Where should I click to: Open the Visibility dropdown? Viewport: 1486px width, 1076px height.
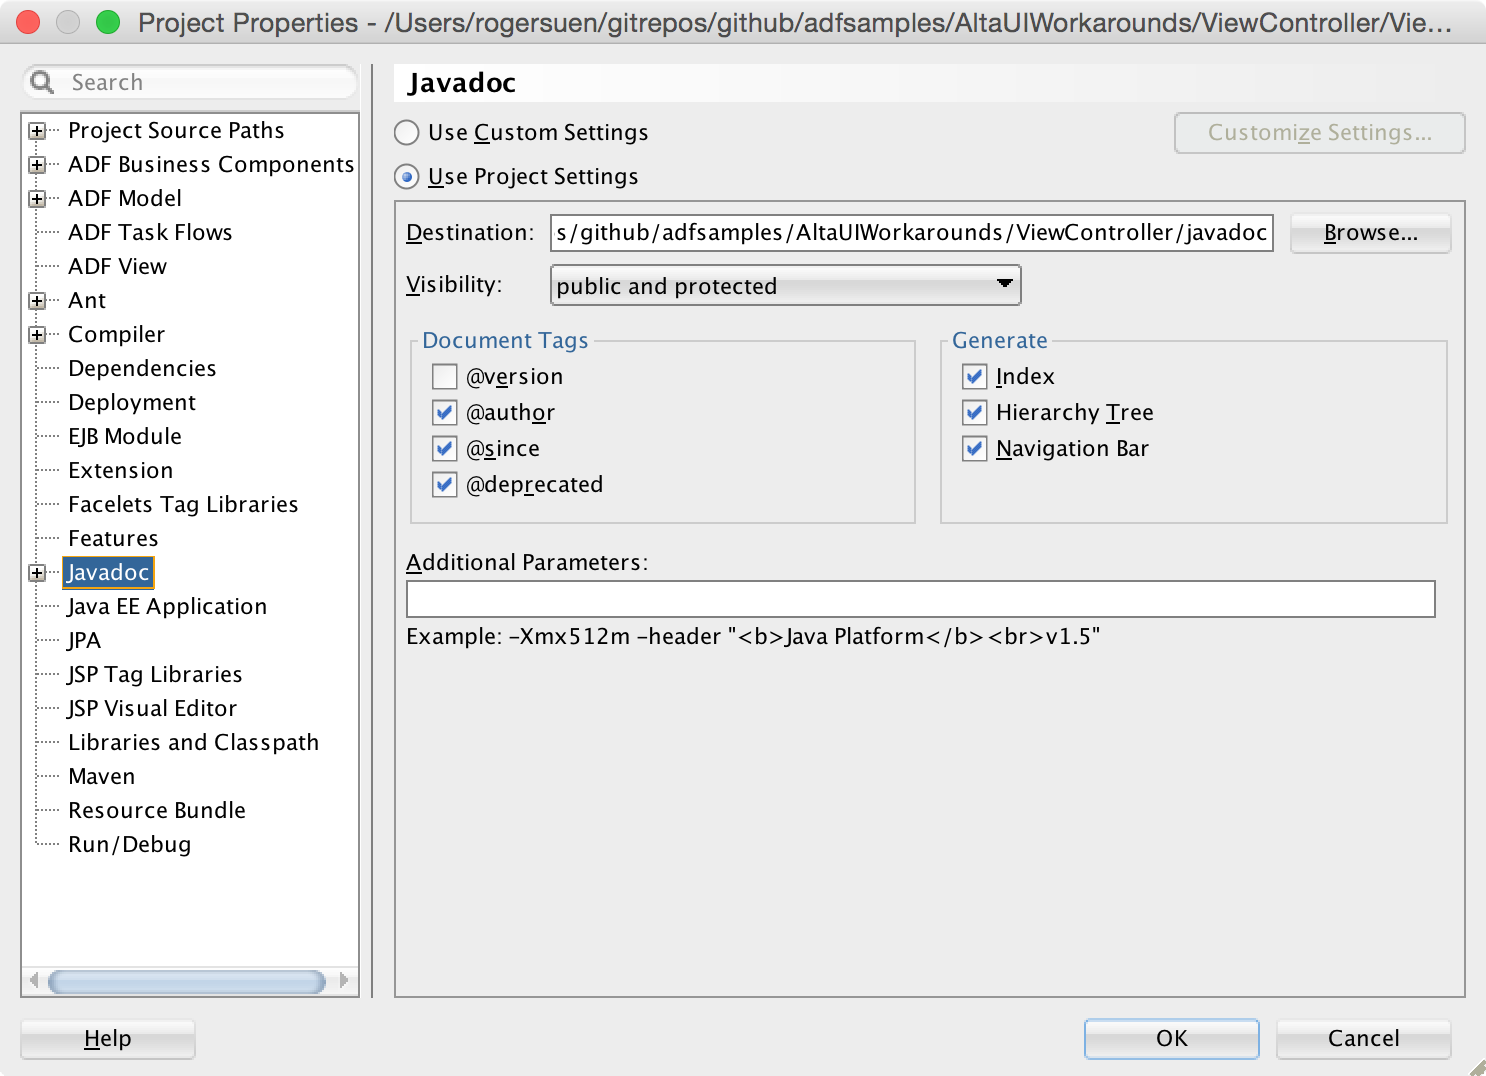point(785,286)
